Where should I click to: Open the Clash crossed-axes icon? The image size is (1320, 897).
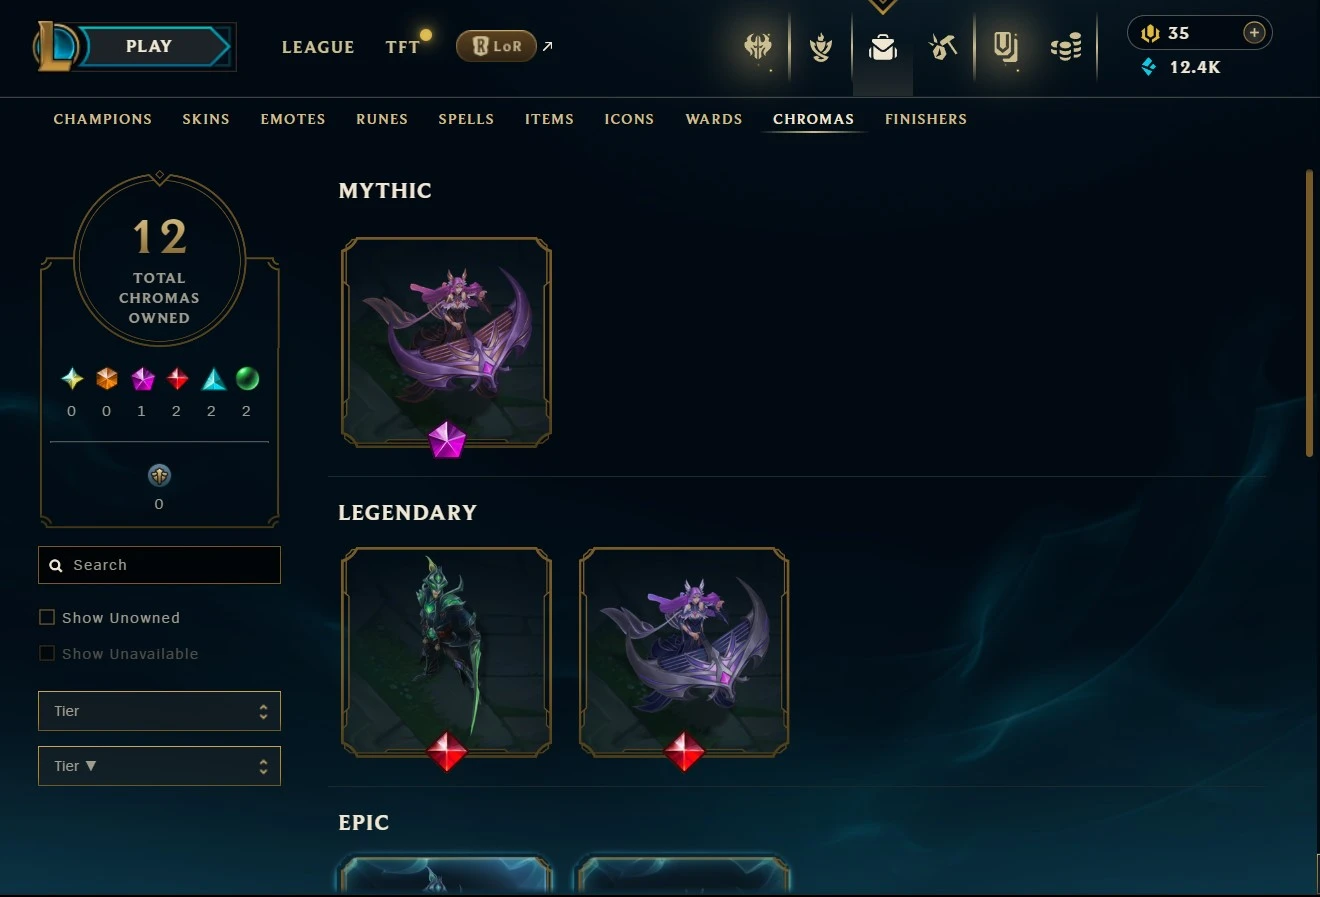[x=758, y=46]
